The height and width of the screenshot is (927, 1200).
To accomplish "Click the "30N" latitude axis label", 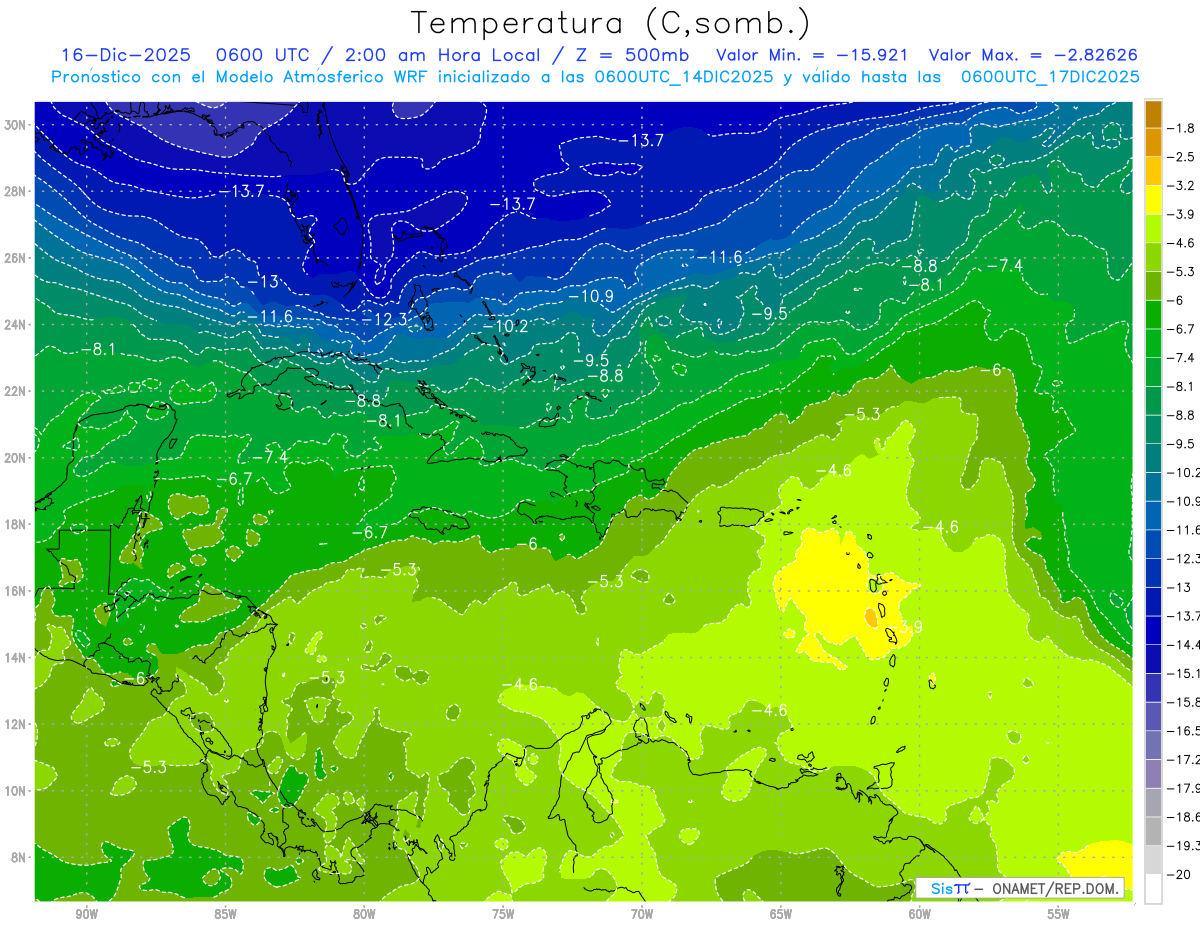I will click(x=16, y=125).
